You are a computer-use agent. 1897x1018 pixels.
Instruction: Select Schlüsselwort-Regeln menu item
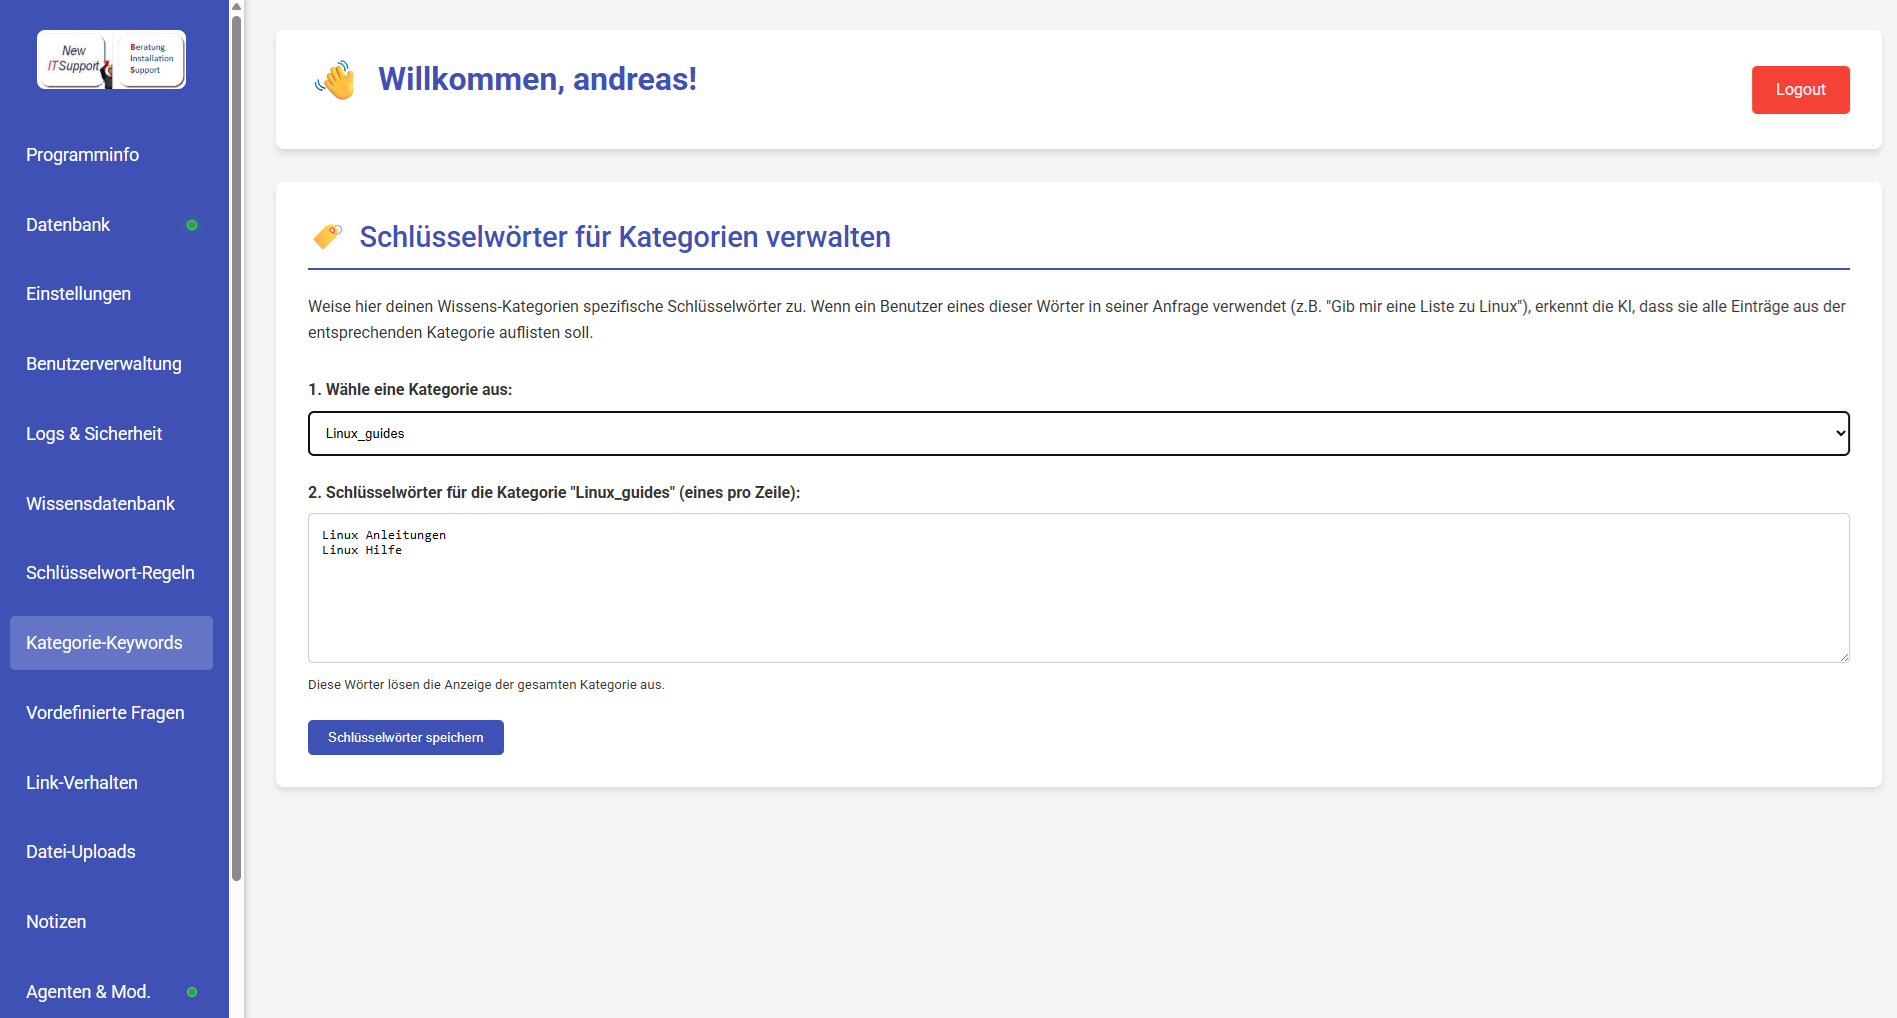[110, 573]
